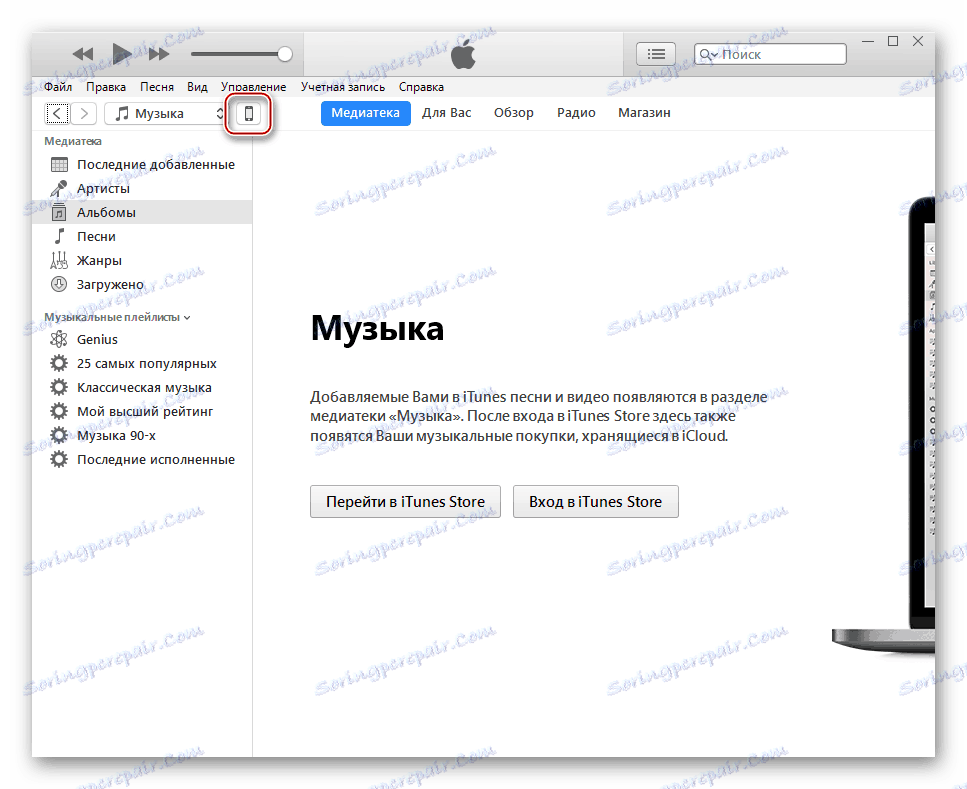Select the Альбомы sidebar entry
The width and height of the screenshot is (967, 789).
[x=104, y=212]
